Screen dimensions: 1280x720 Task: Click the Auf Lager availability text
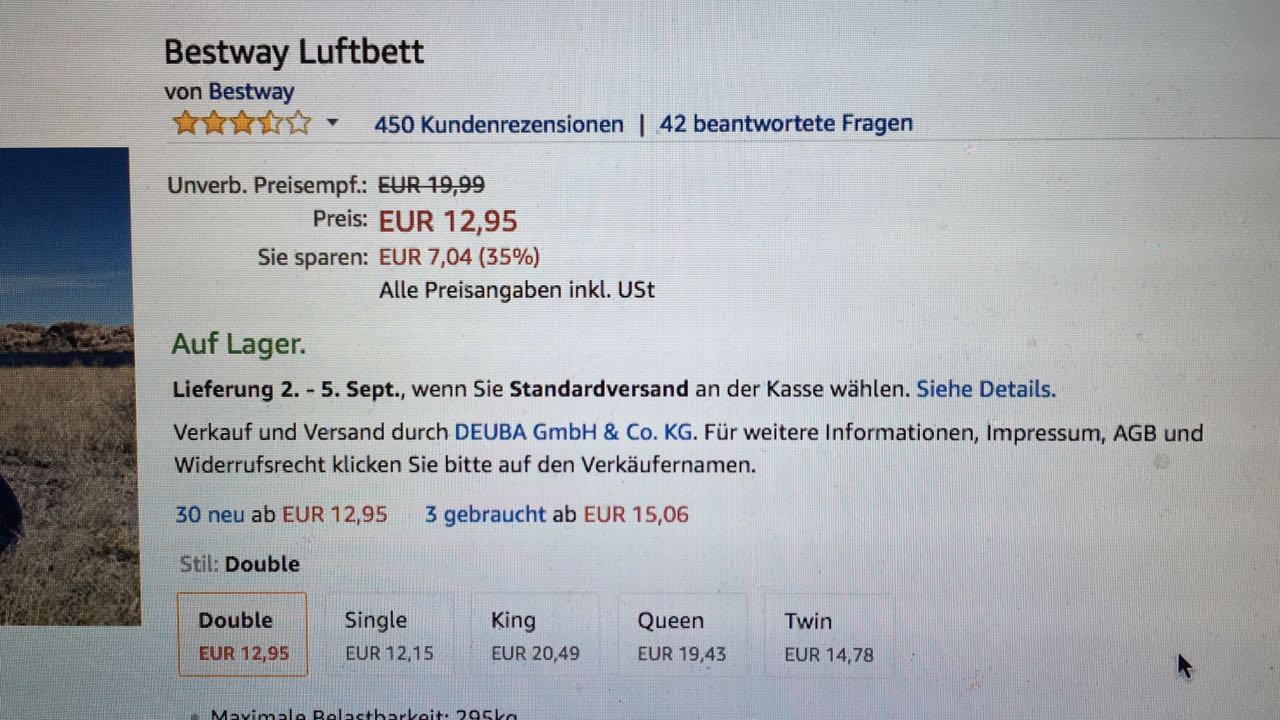(x=238, y=345)
